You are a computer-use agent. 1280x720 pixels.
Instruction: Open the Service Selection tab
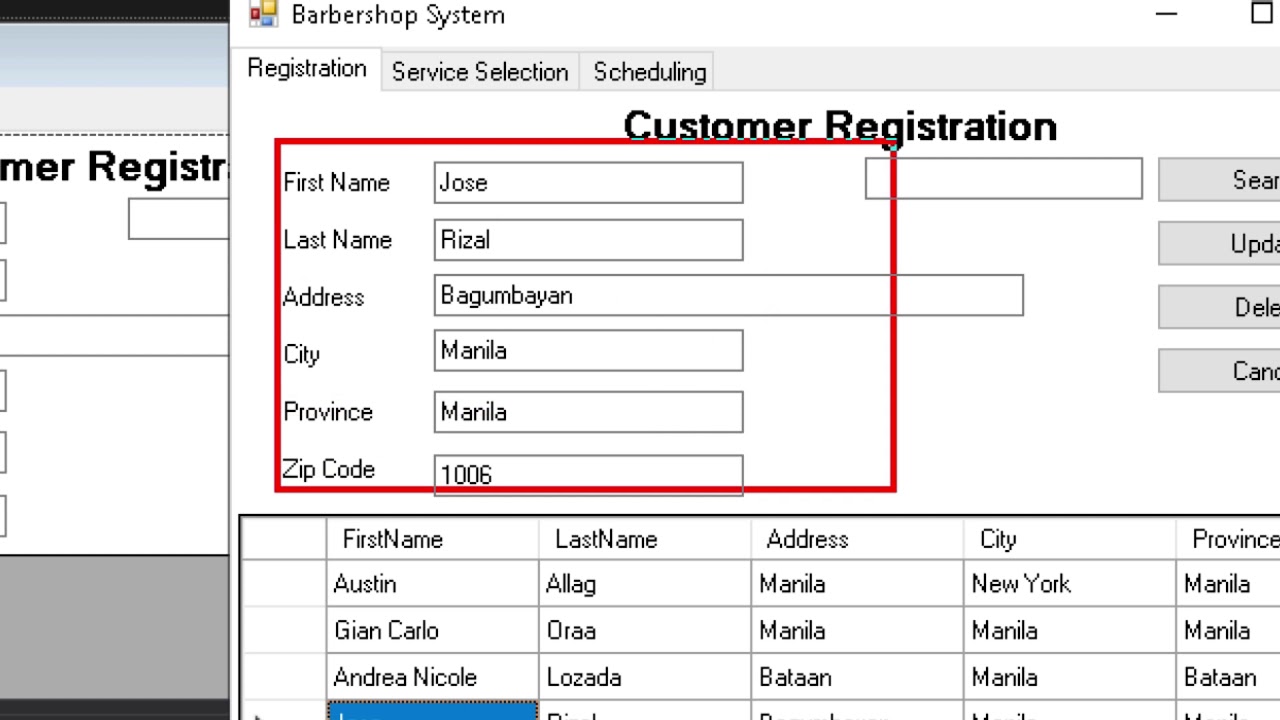[x=480, y=72]
